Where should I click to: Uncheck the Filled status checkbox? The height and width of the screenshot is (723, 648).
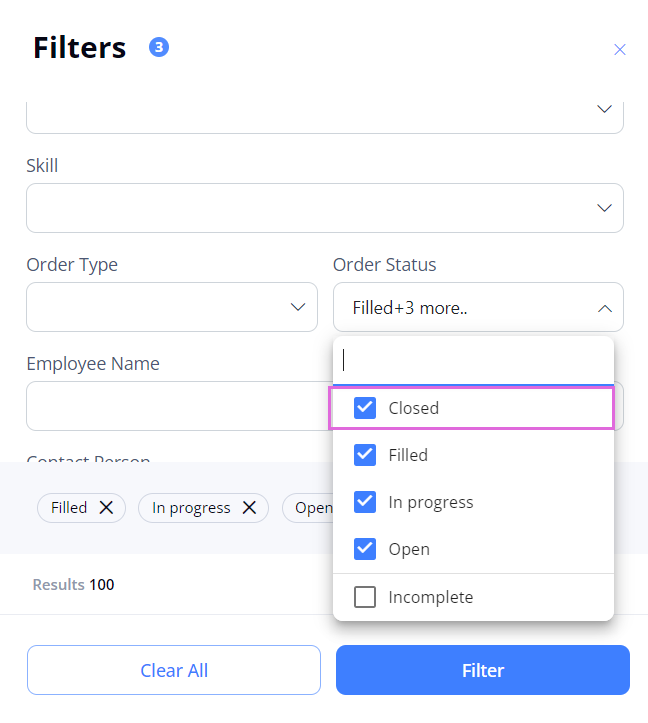[x=365, y=455]
